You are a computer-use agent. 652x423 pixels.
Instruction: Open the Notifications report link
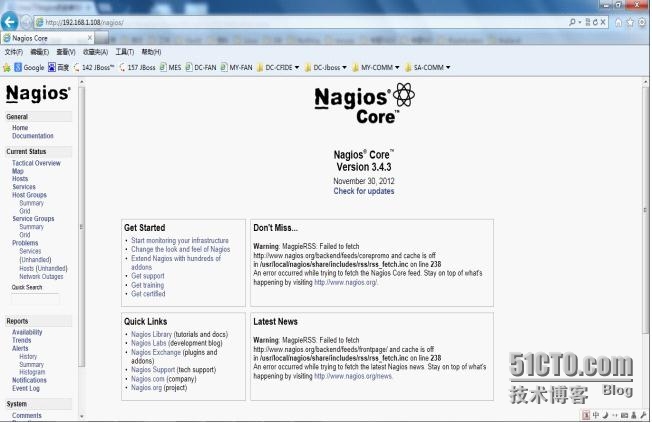(x=29, y=380)
